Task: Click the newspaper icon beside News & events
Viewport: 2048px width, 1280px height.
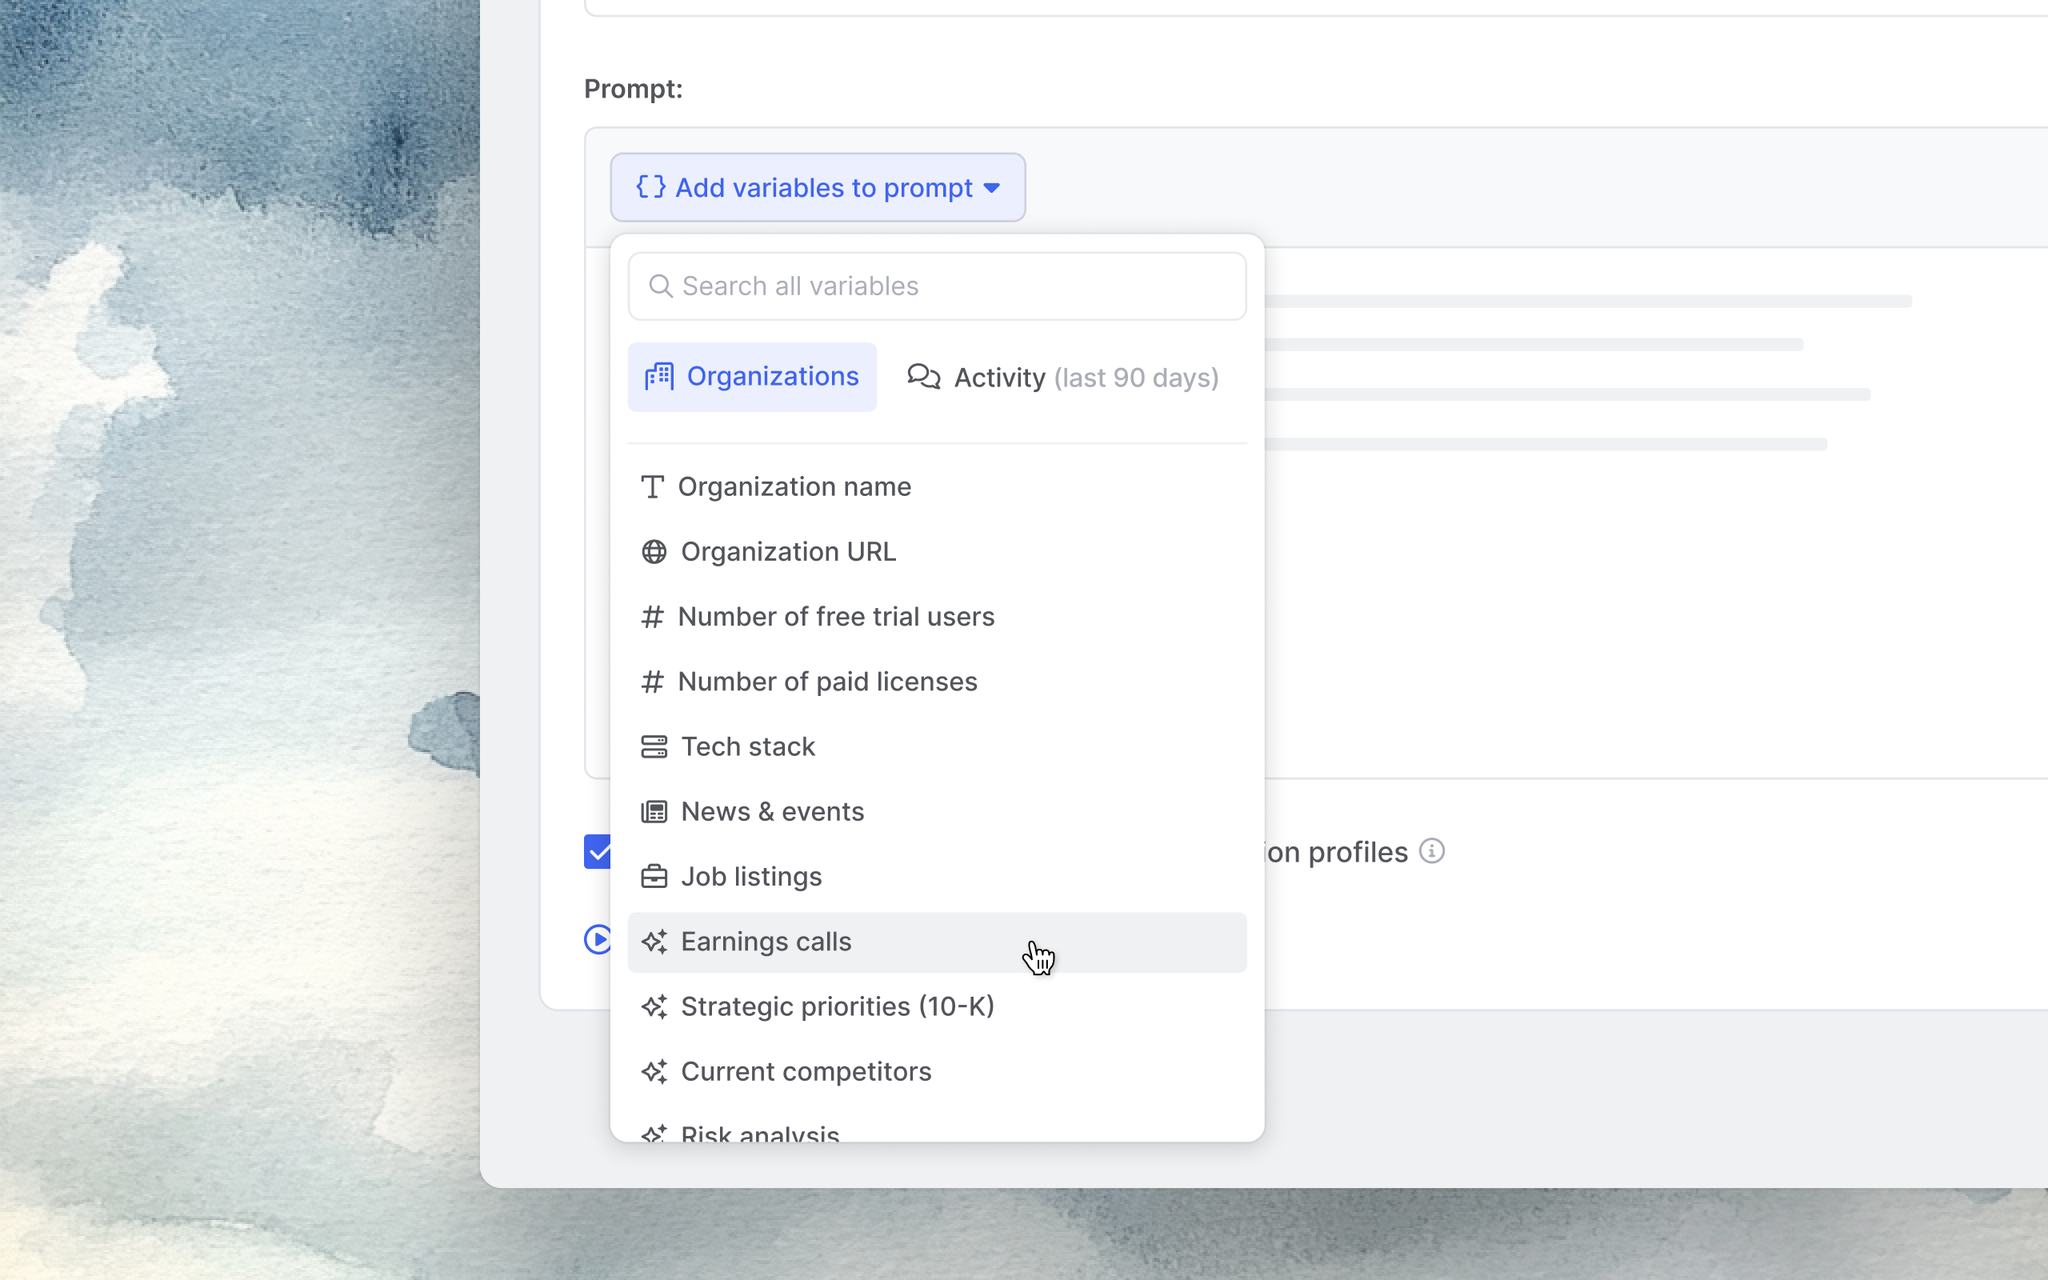Action: pos(654,812)
